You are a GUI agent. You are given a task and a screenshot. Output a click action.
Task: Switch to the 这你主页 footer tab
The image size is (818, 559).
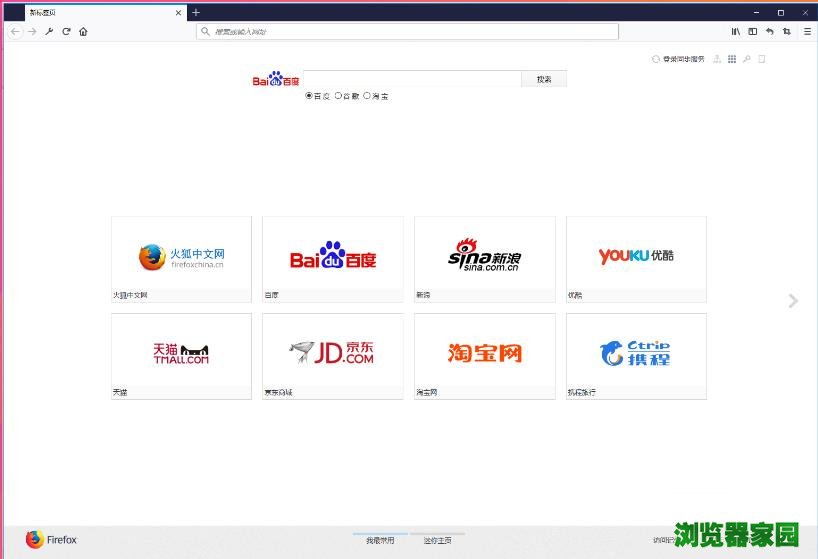pyautogui.click(x=437, y=540)
